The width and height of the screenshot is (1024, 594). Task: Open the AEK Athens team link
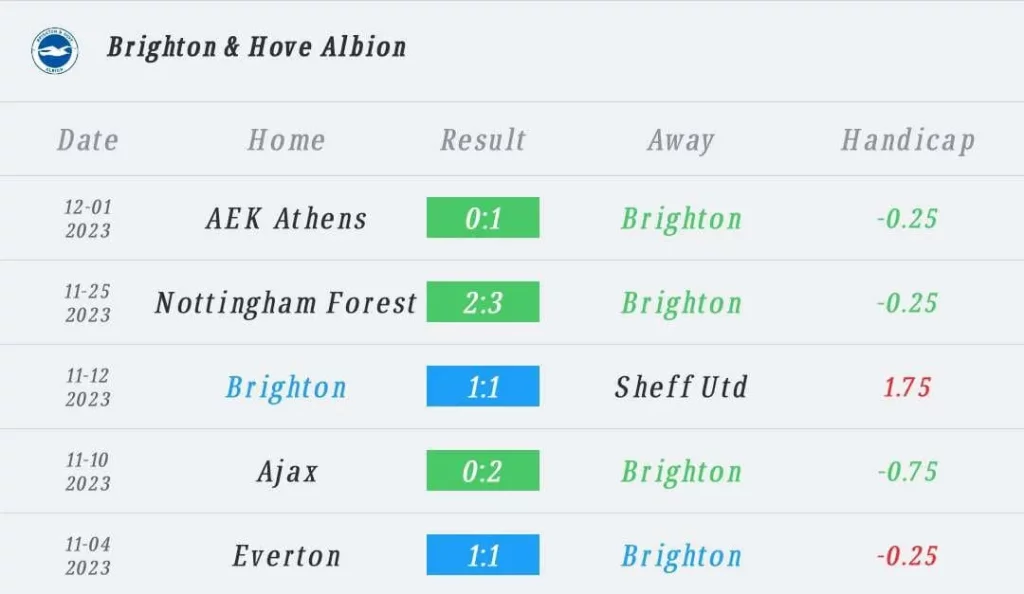(x=286, y=219)
